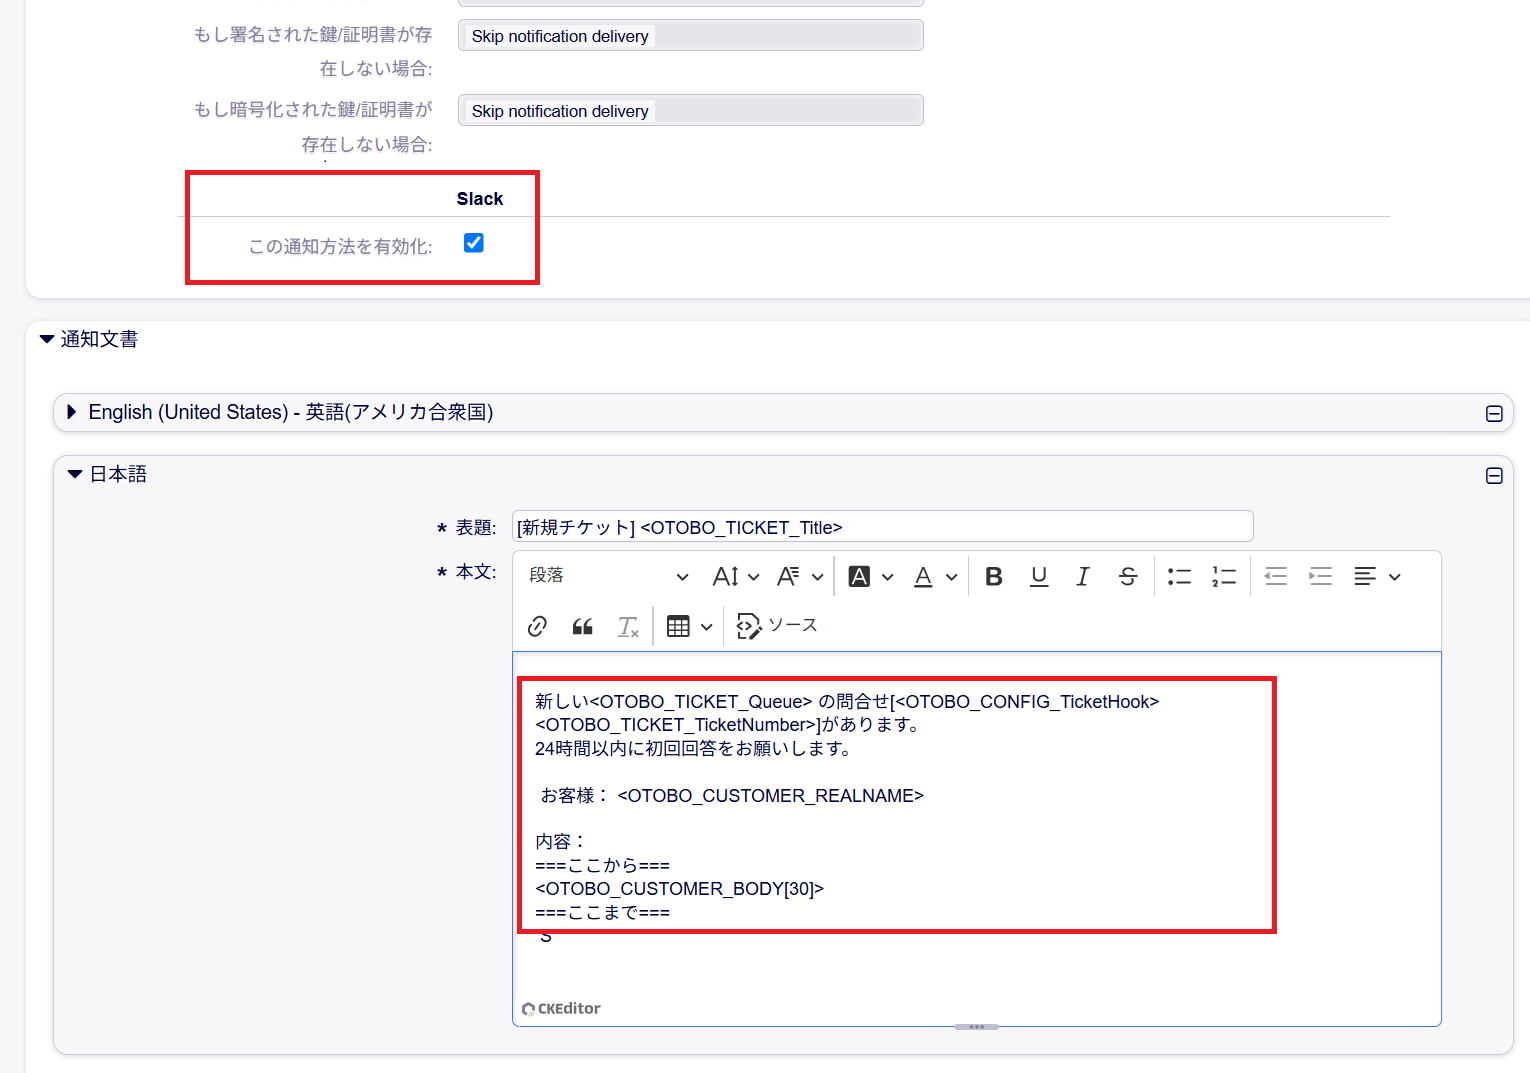Open font background color picker
This screenshot has width=1530, height=1073.
(x=871, y=576)
